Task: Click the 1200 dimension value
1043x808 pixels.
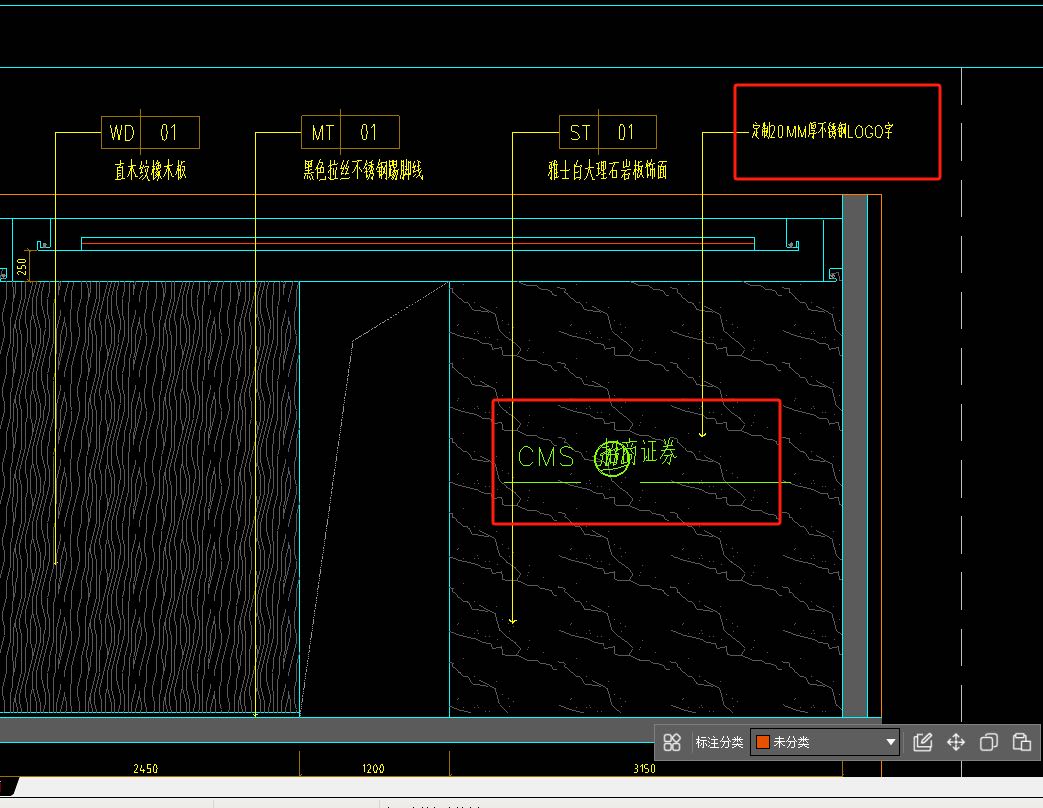Action: coord(373,769)
